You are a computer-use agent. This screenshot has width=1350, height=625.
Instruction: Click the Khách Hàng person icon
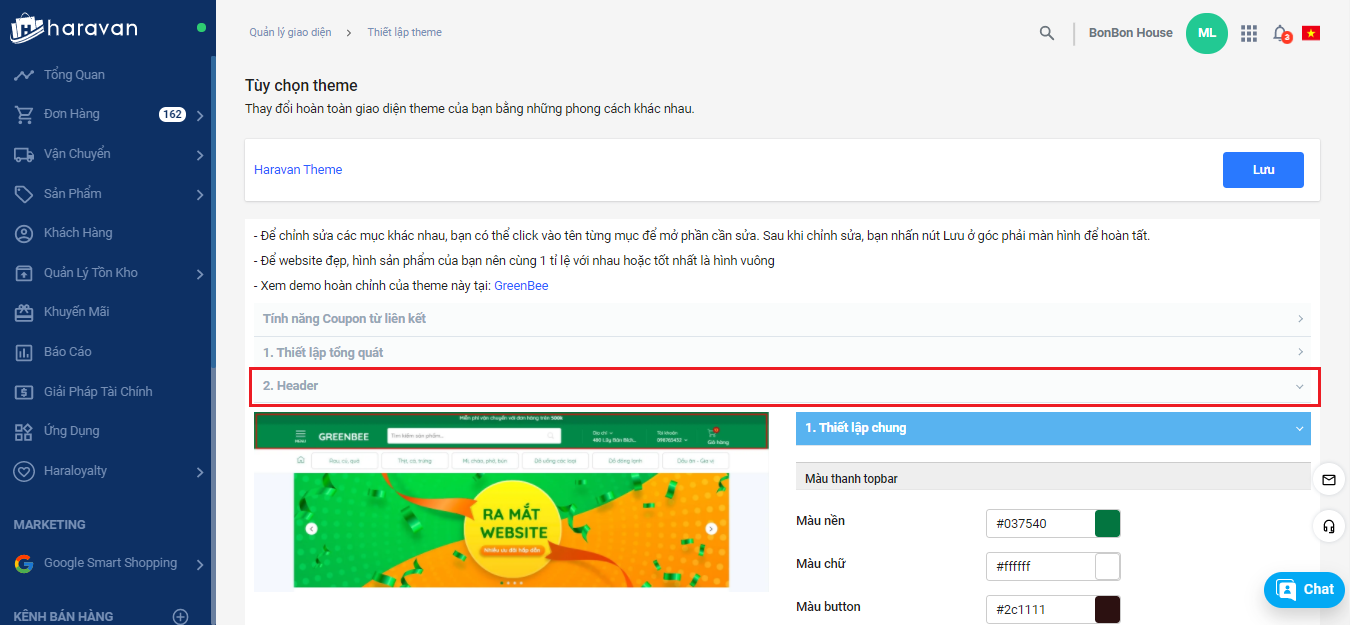point(24,233)
